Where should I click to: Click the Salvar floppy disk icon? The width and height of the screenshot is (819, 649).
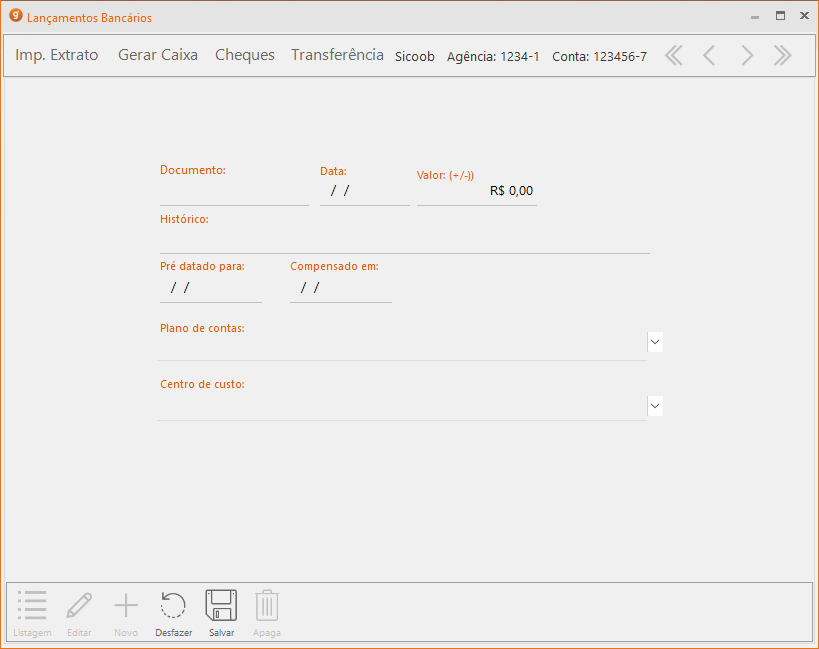point(221,605)
